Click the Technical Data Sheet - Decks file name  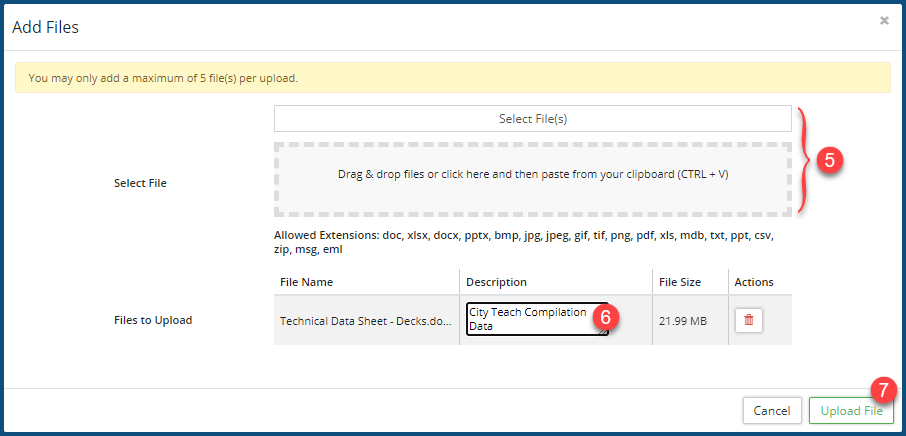(365, 321)
